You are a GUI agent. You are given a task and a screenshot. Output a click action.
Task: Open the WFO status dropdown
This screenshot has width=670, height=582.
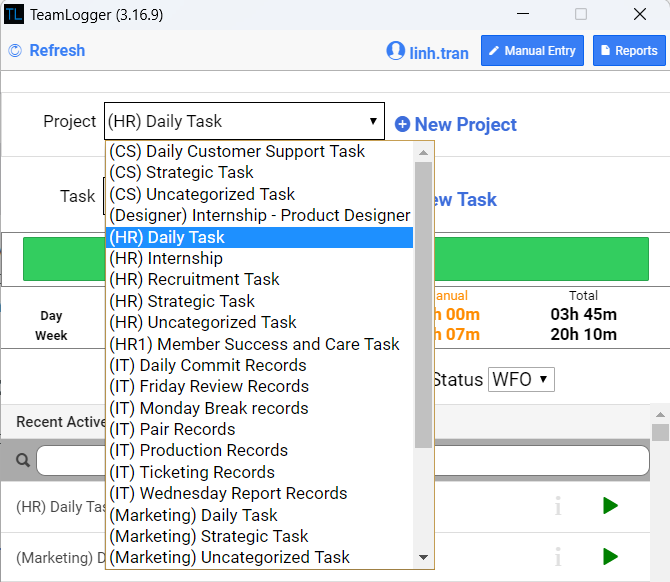[520, 379]
